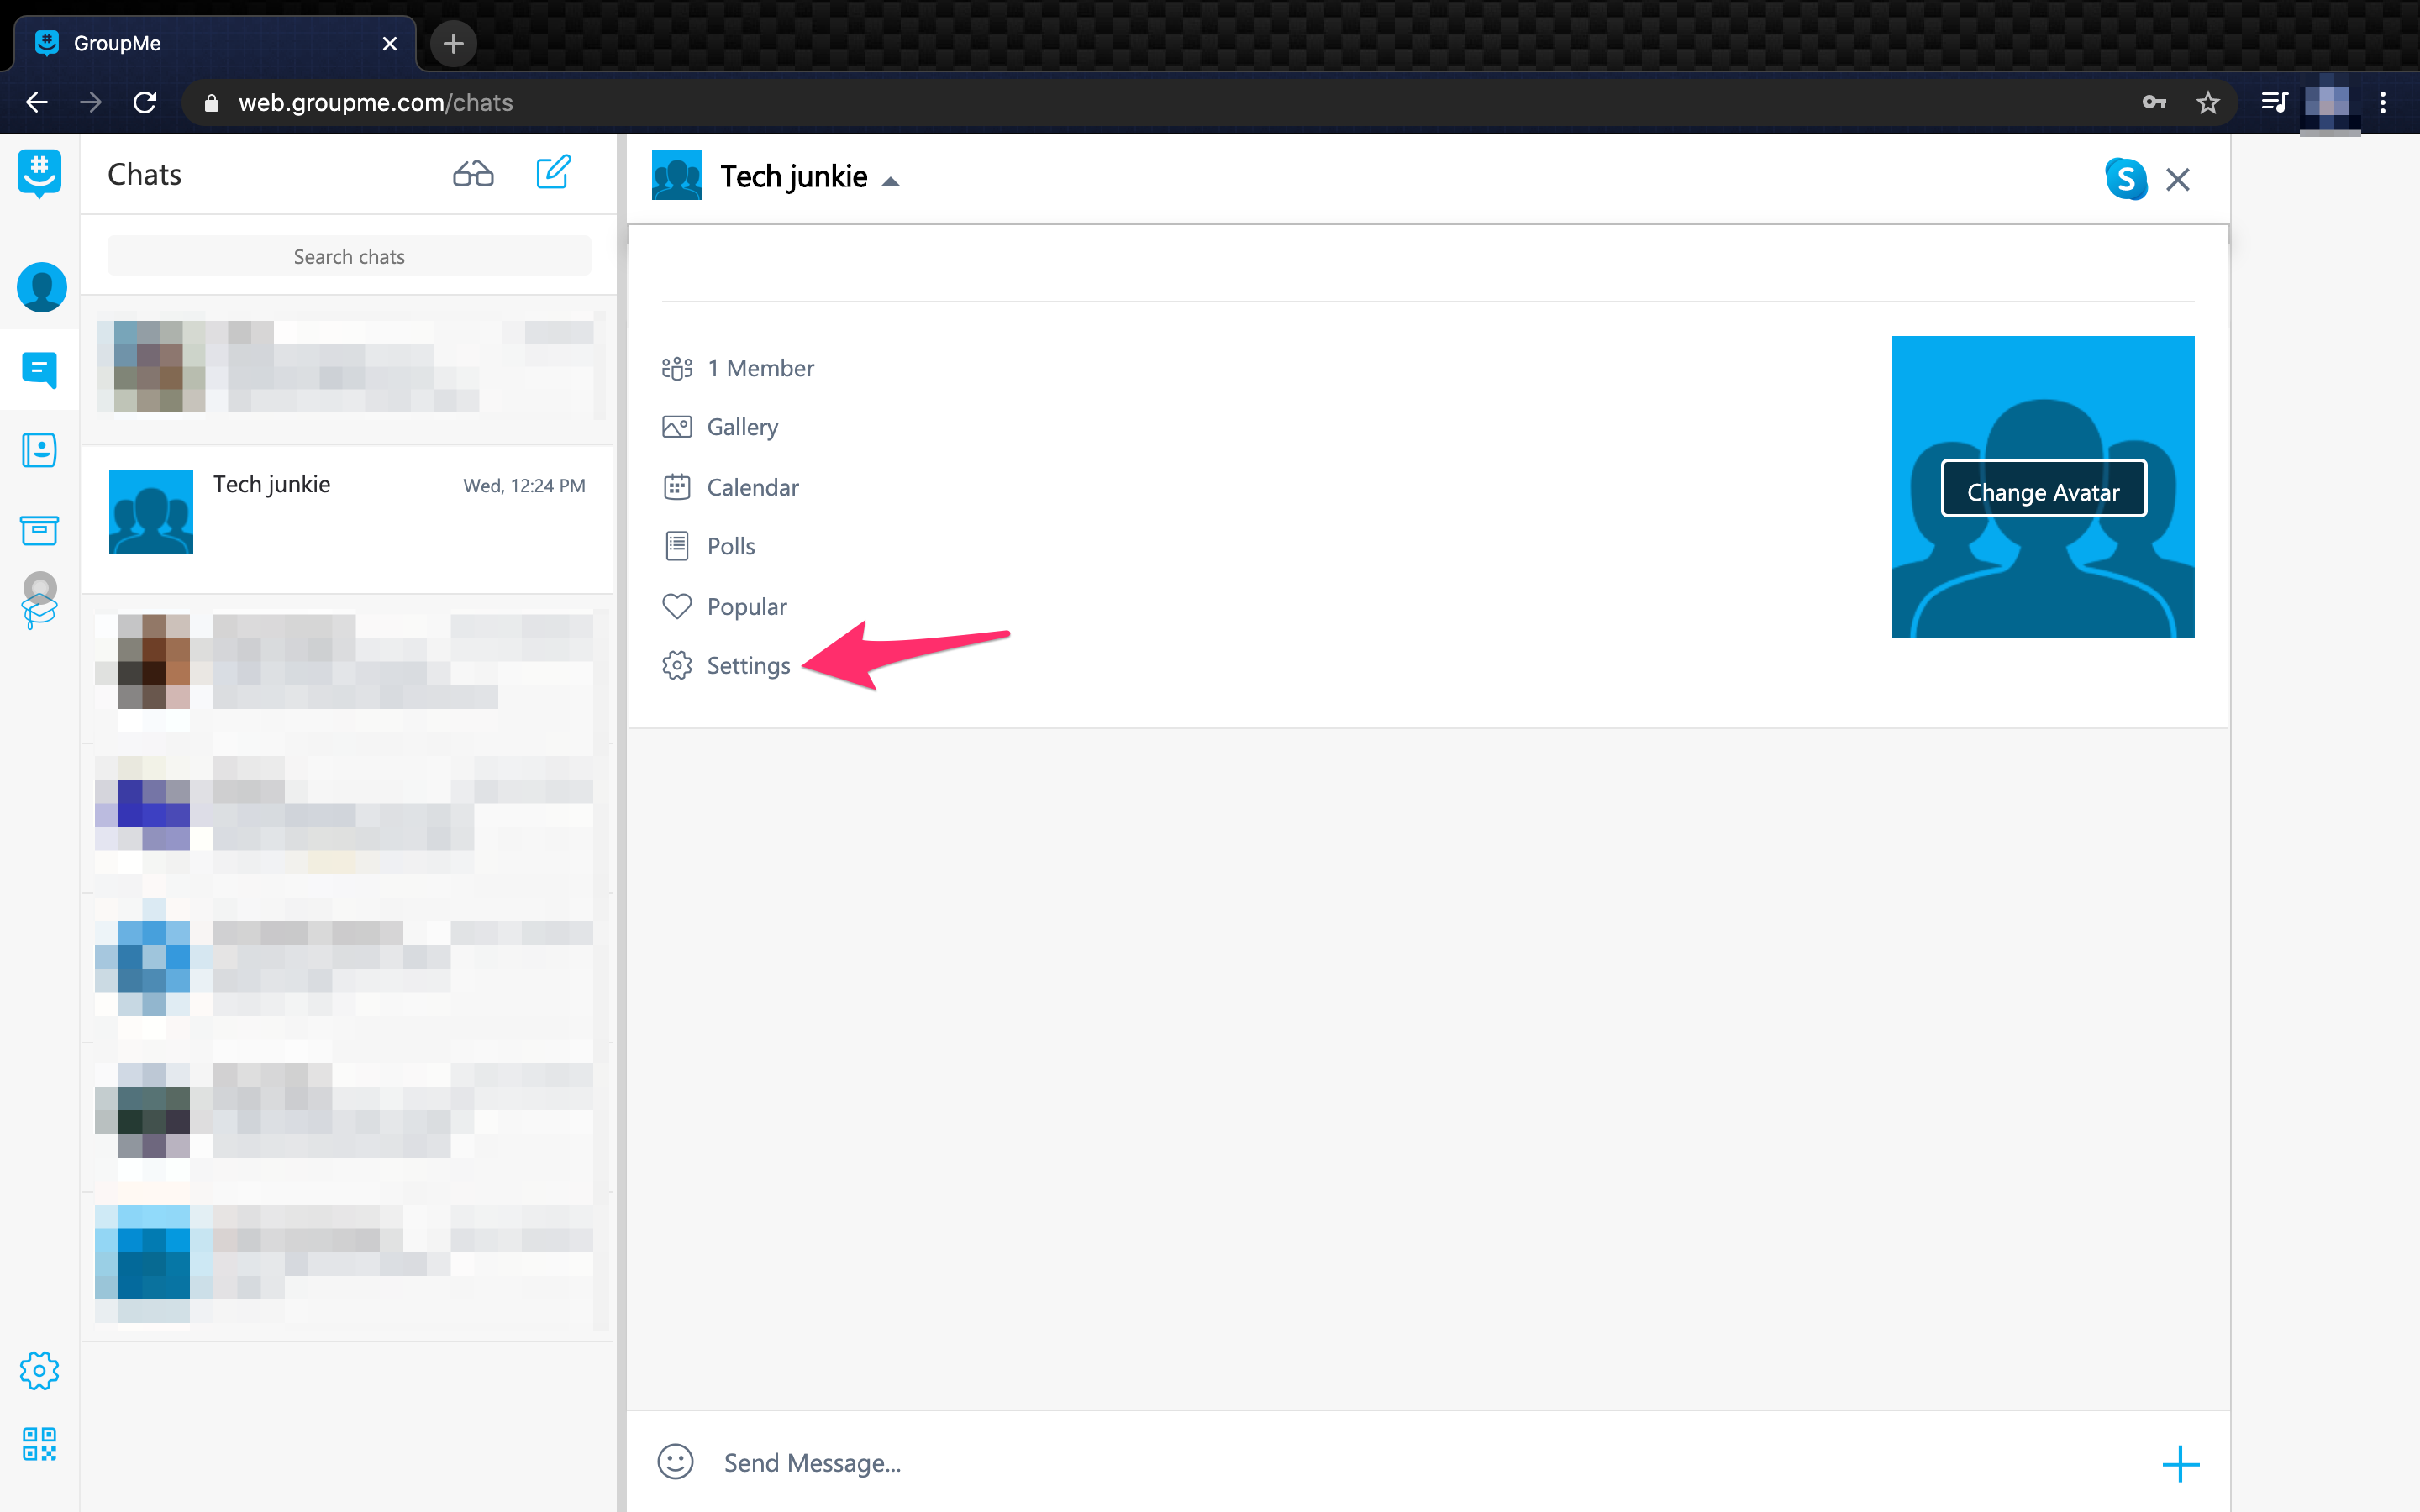The image size is (2420, 1512).
Task: Click the plus attachment icon in message bar
Action: [x=2180, y=1464]
